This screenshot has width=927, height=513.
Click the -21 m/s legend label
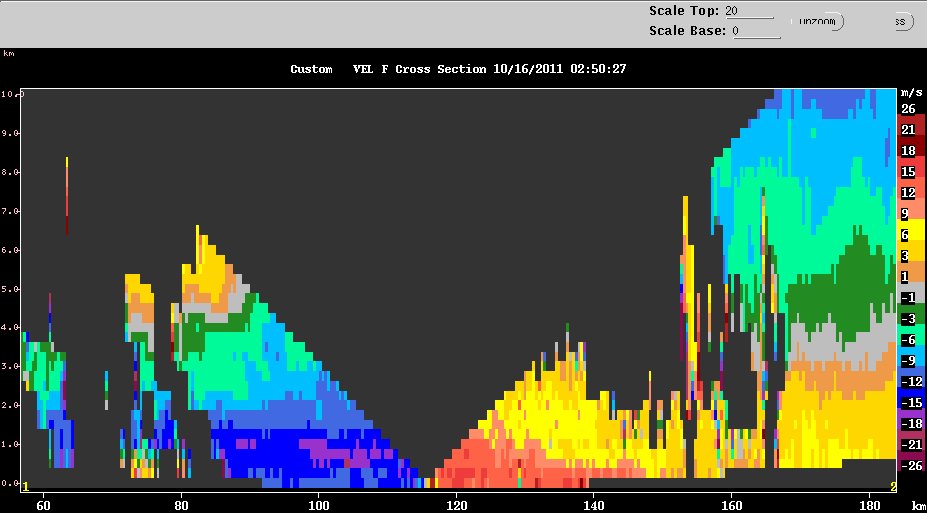click(911, 444)
